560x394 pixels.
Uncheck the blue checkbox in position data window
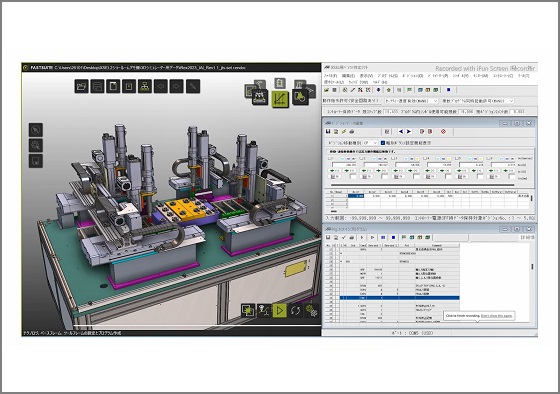(383, 143)
